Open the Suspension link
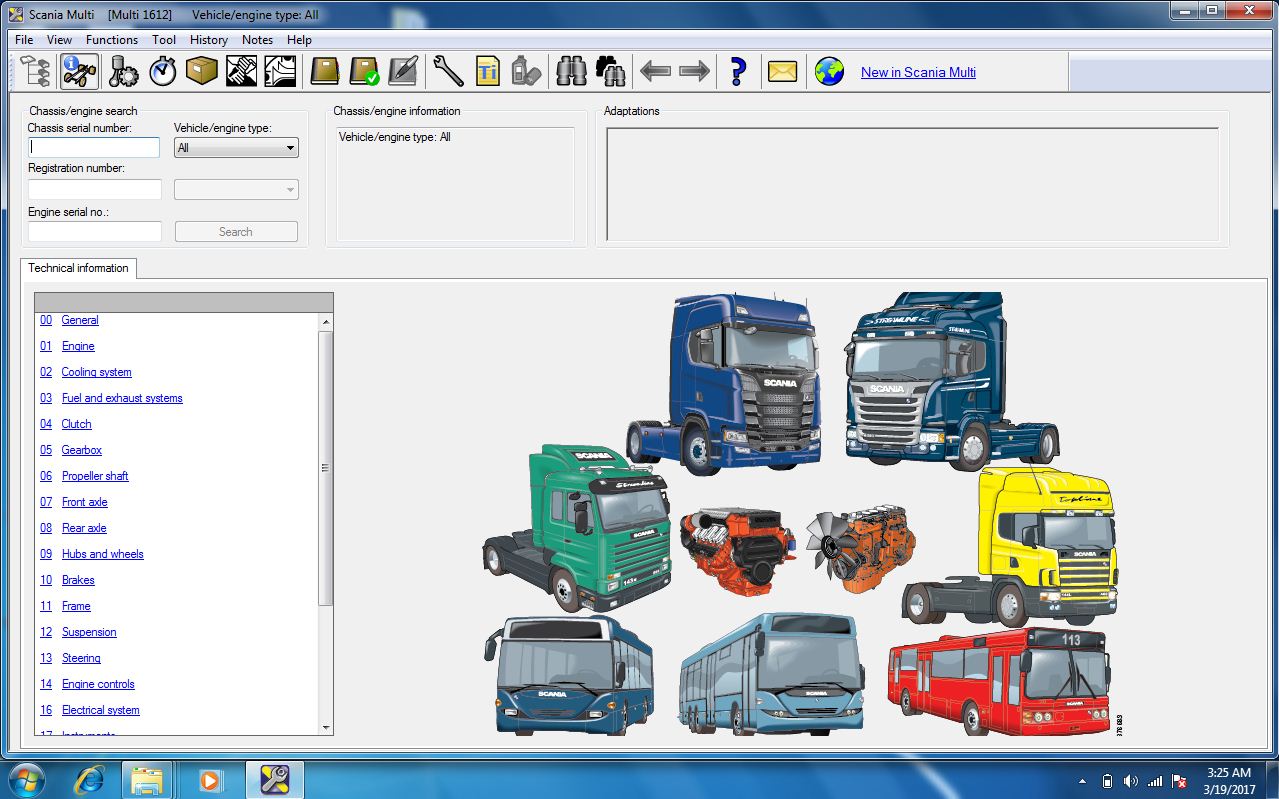1279x799 pixels. pyautogui.click(x=89, y=632)
